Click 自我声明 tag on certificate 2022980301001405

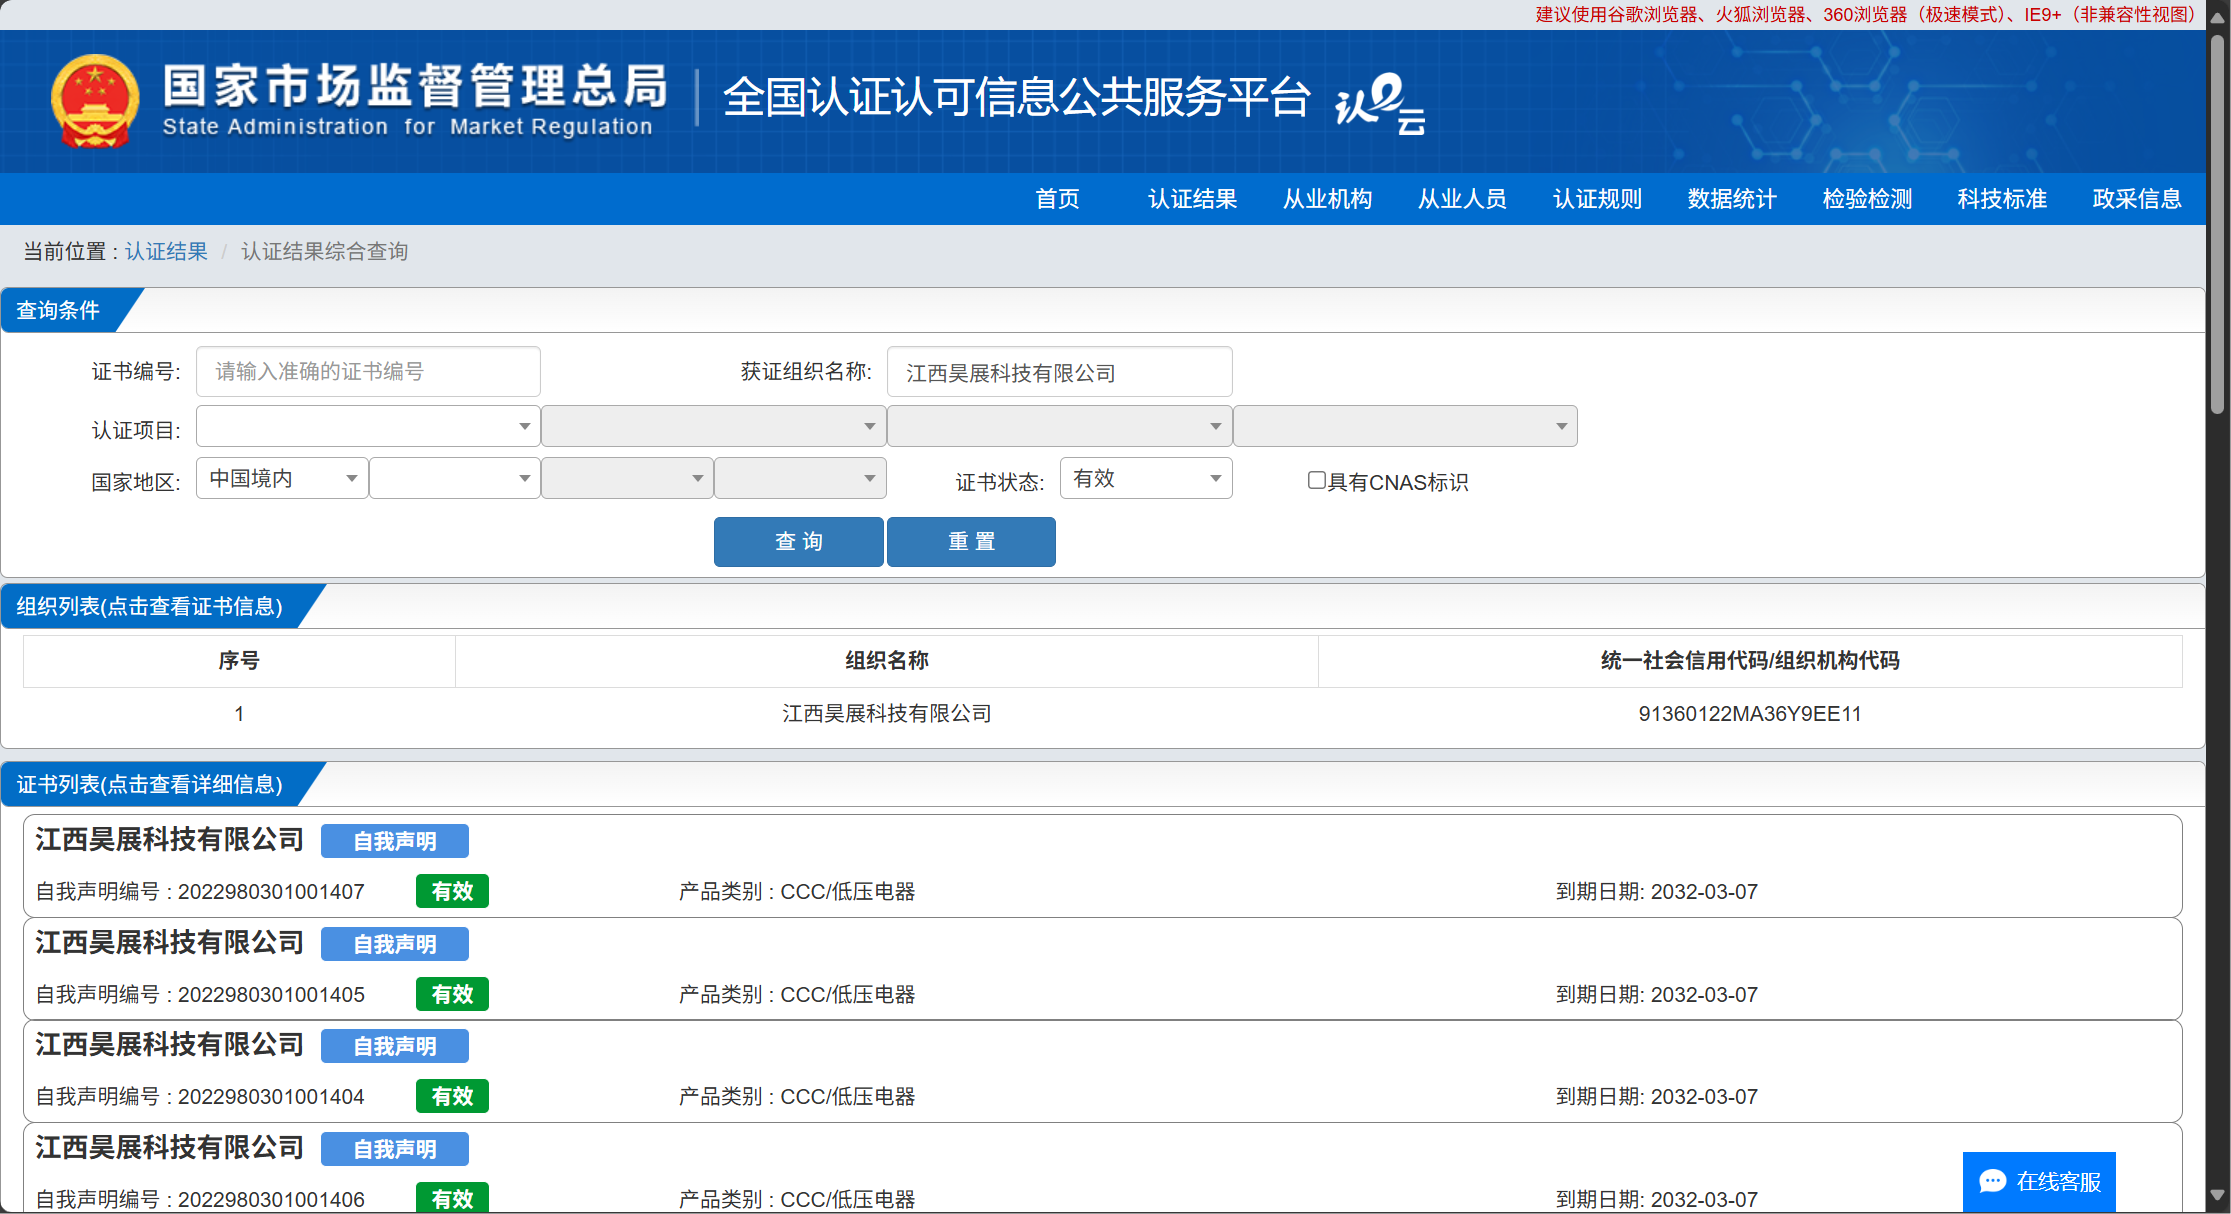pos(394,944)
